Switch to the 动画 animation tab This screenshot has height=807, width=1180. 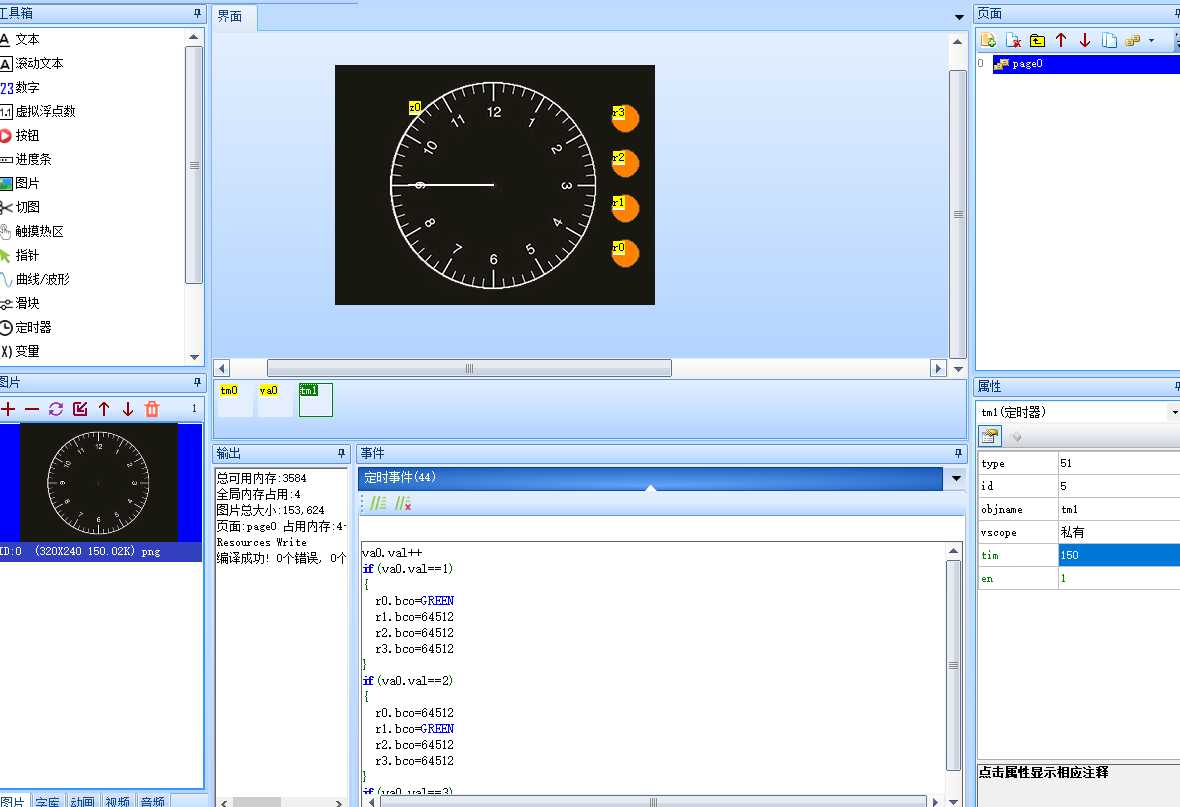(83, 802)
